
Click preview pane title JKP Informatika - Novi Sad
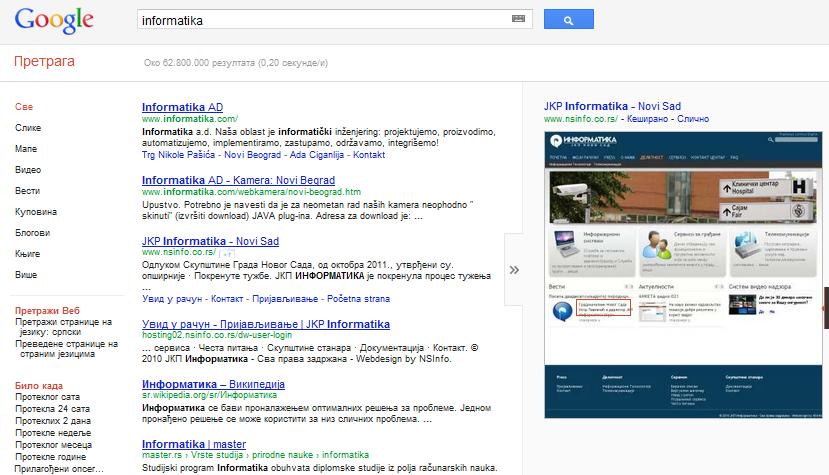[x=612, y=106]
